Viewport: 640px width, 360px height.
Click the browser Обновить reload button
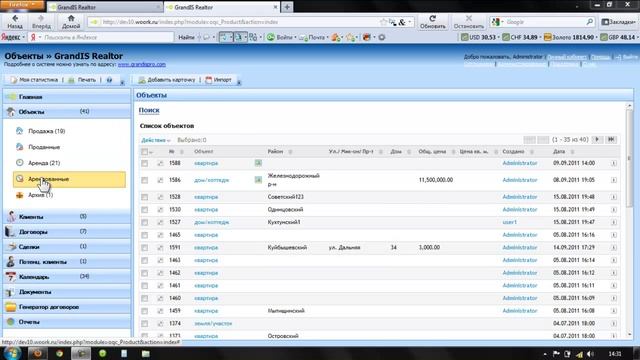point(433,22)
